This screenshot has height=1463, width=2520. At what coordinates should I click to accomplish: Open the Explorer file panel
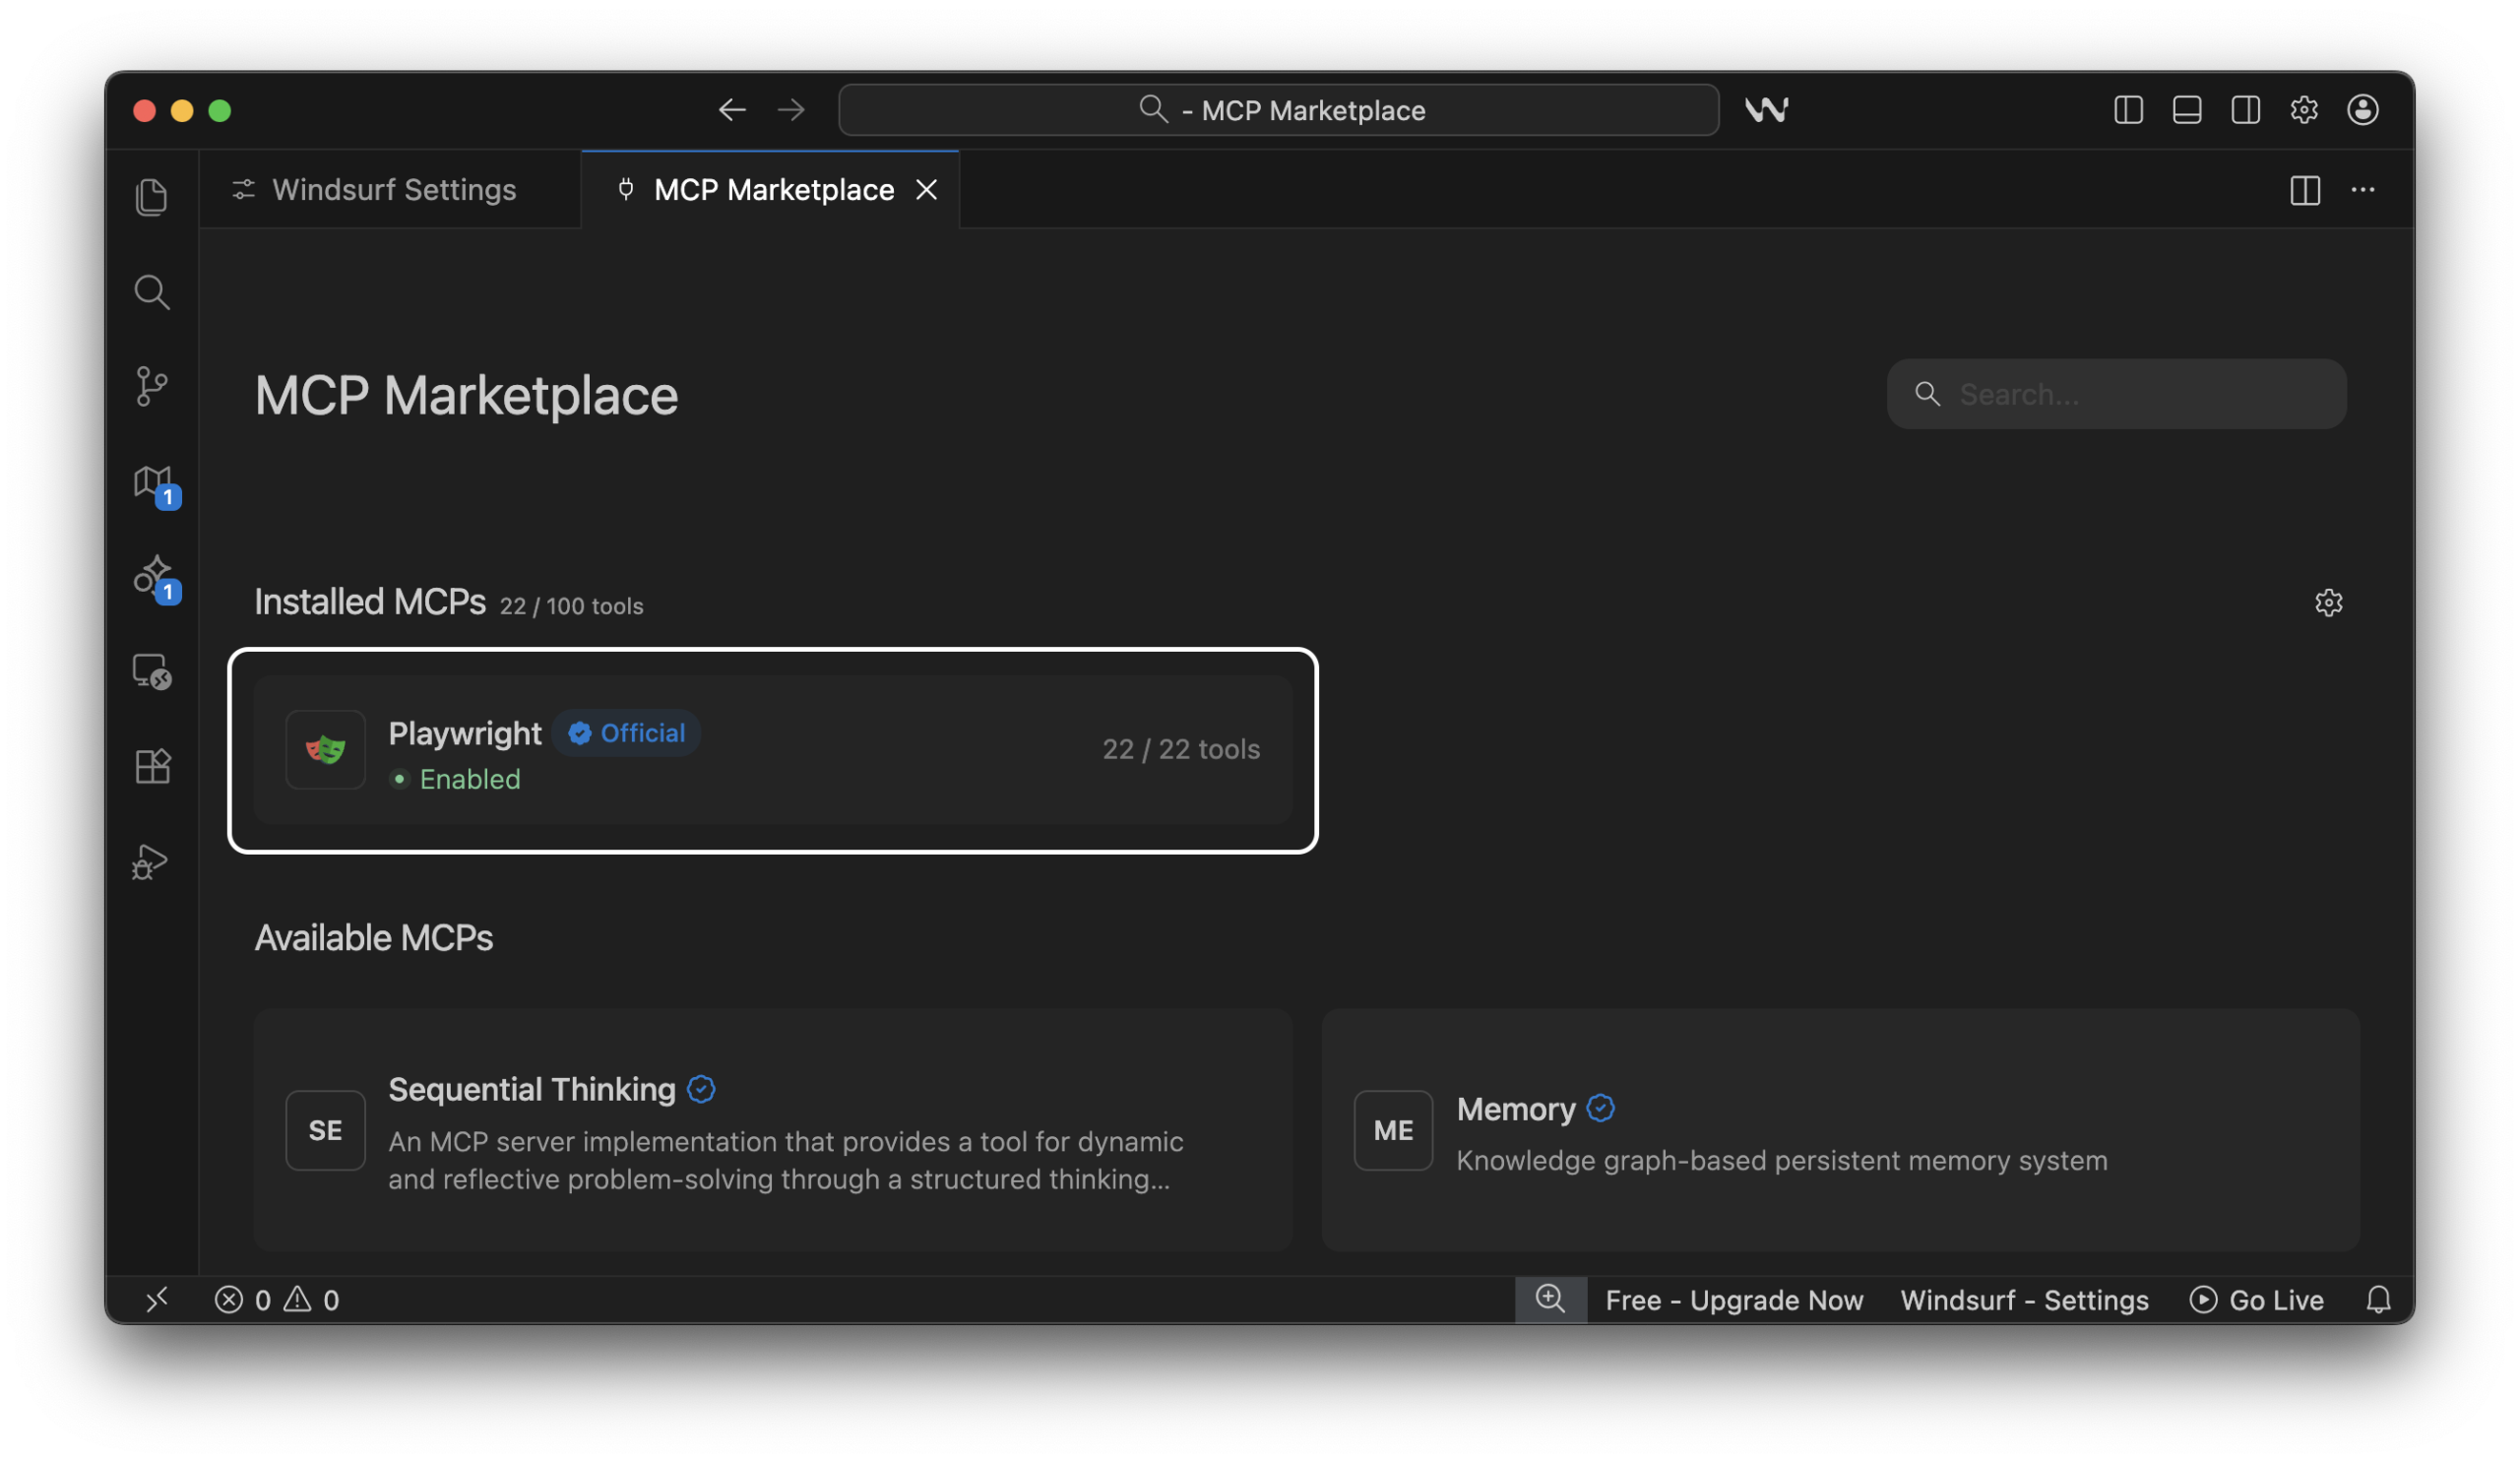[152, 196]
